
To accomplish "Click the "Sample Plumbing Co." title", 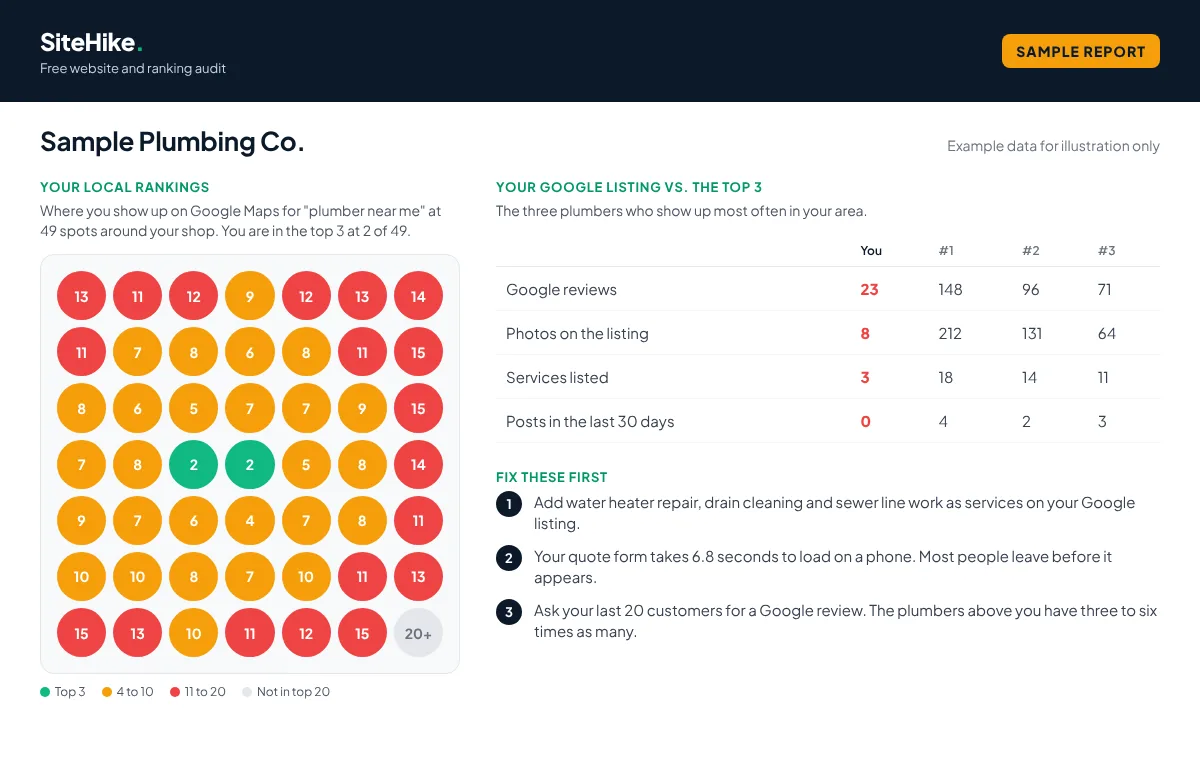I will coord(172,142).
